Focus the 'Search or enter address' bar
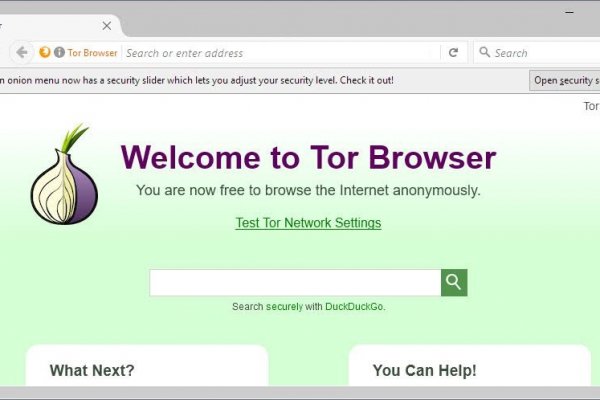 coord(282,53)
